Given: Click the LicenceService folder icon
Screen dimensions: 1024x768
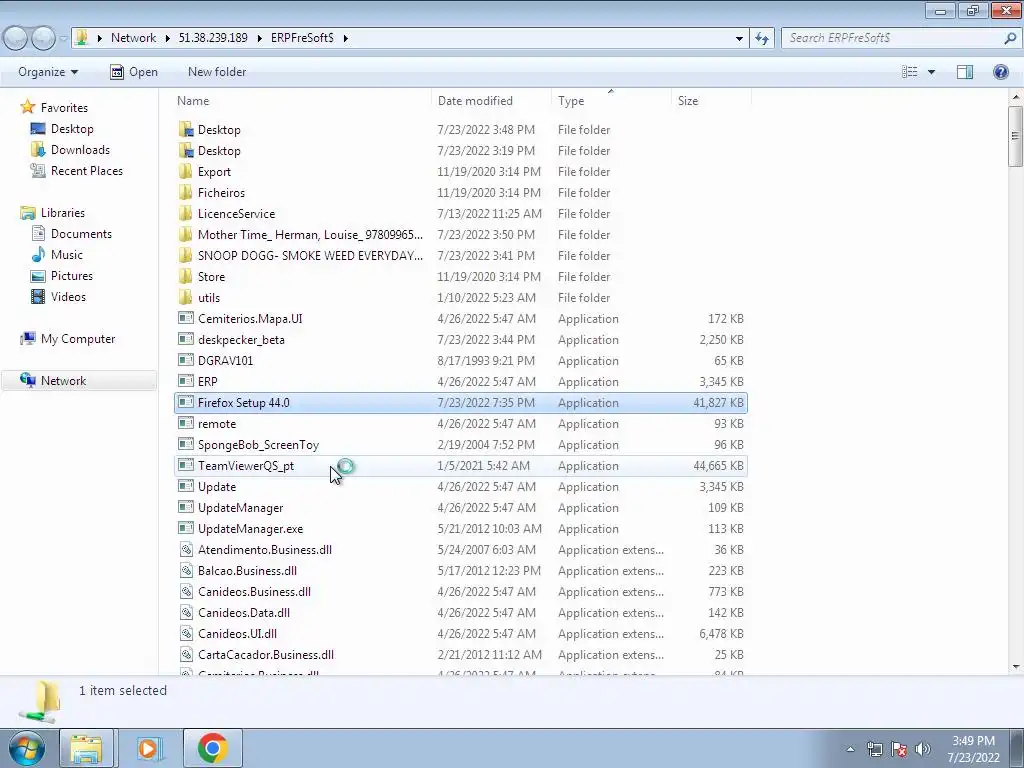Looking at the screenshot, I should (186, 214).
